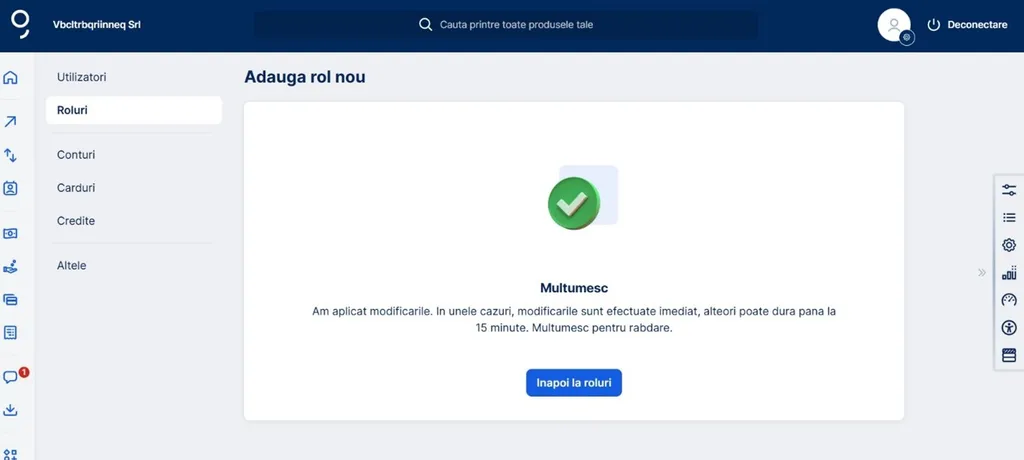1024x460 pixels.
Task: Open the sliders settings icon on right panel
Action: tap(1008, 190)
